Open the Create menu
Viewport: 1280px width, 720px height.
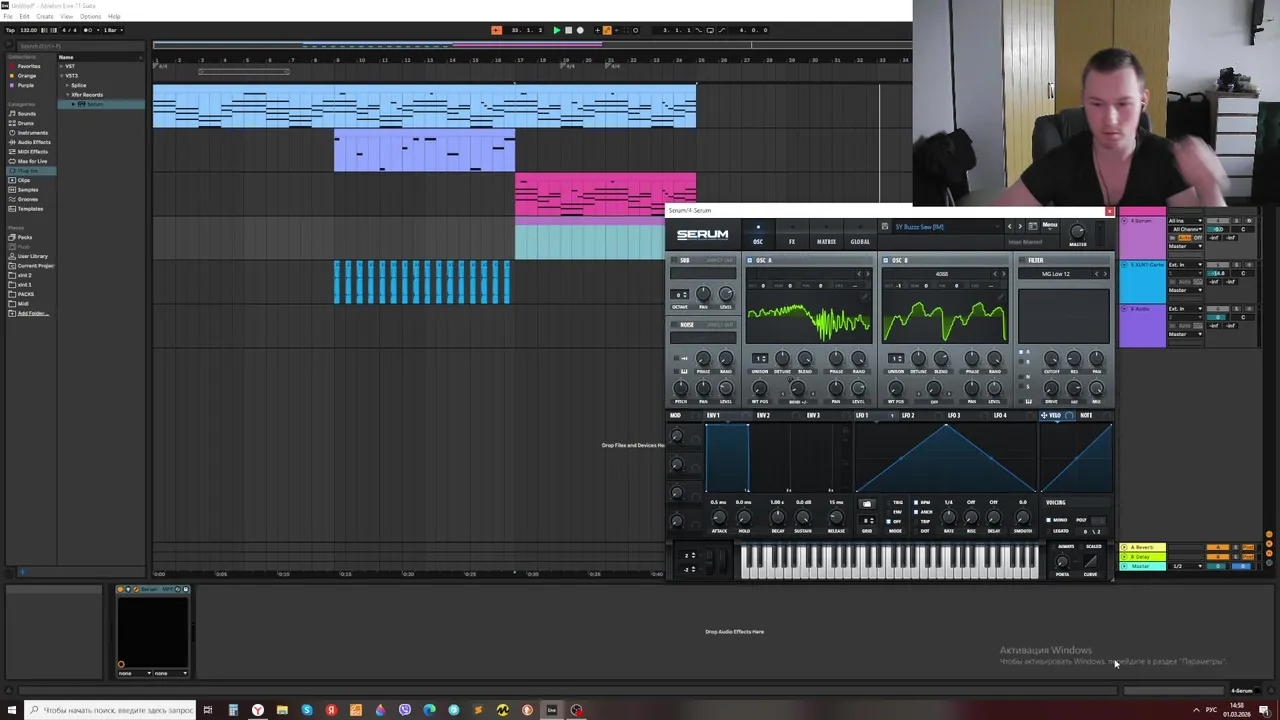coord(45,16)
